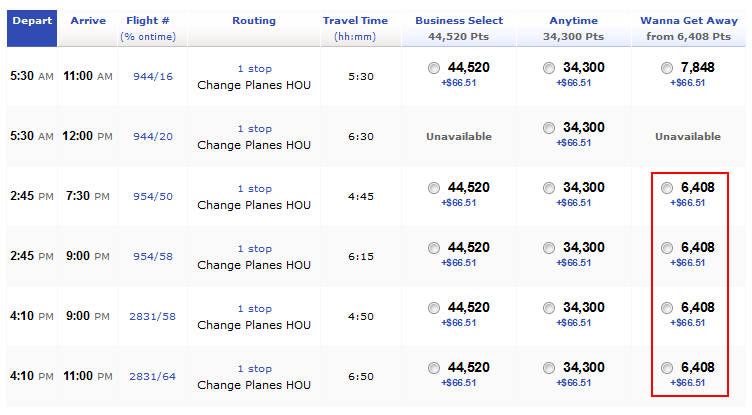The image size is (752, 415).
Task: Select Anytime 34,300 fare arriving 12:00 PM
Action: [x=549, y=128]
